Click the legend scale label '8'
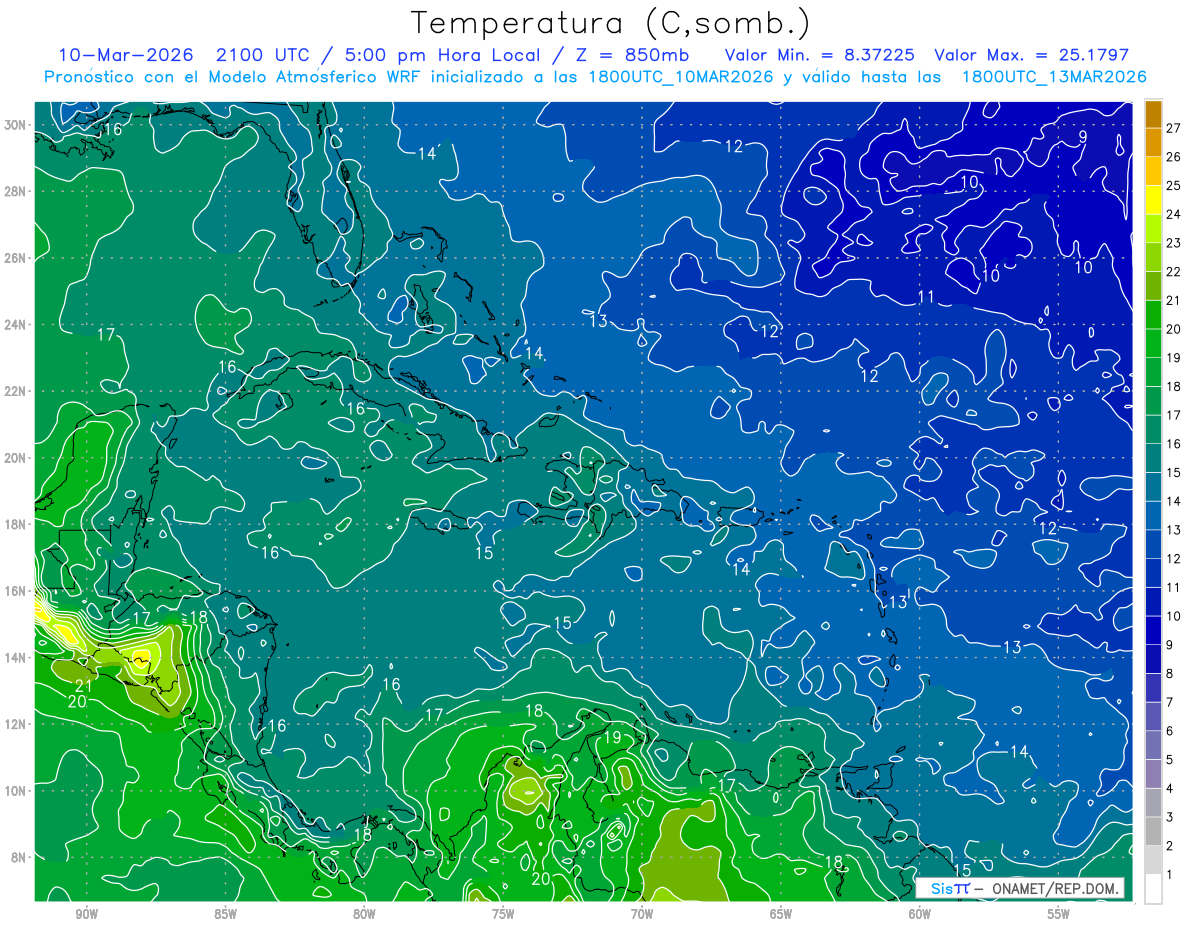The image size is (1200, 927). click(1170, 674)
